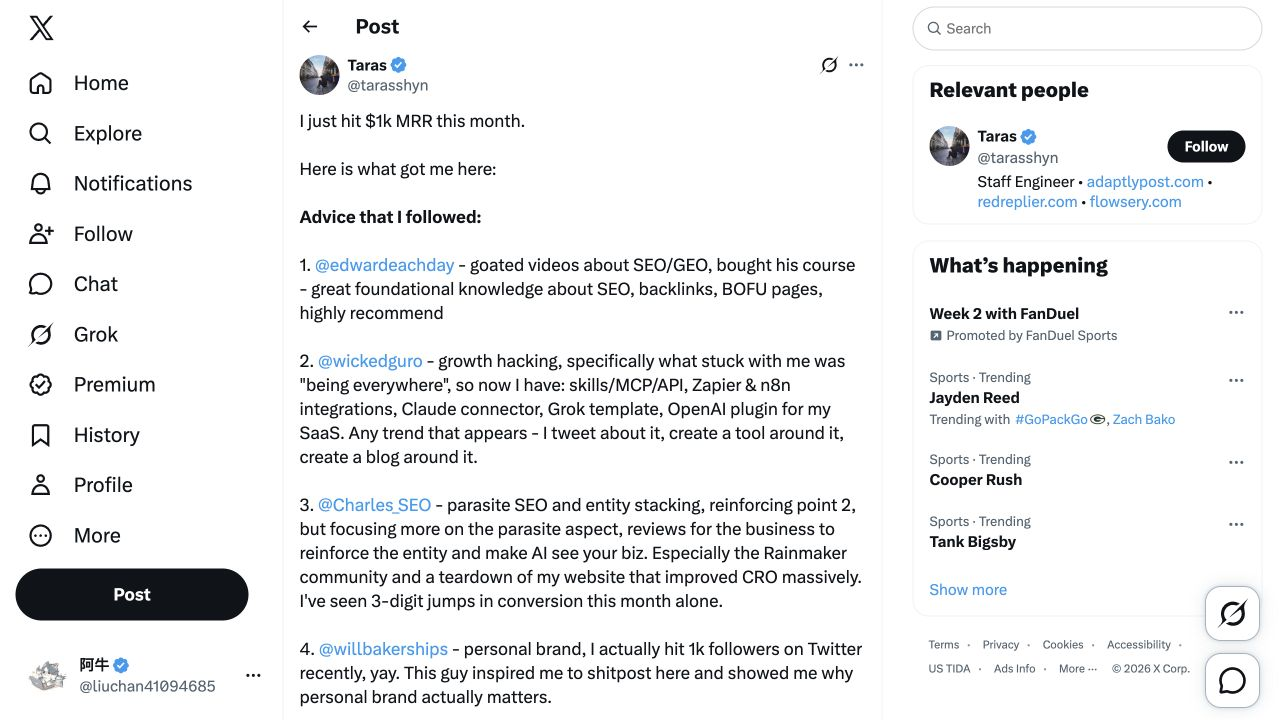Open more options on Taras's post

[x=856, y=65]
